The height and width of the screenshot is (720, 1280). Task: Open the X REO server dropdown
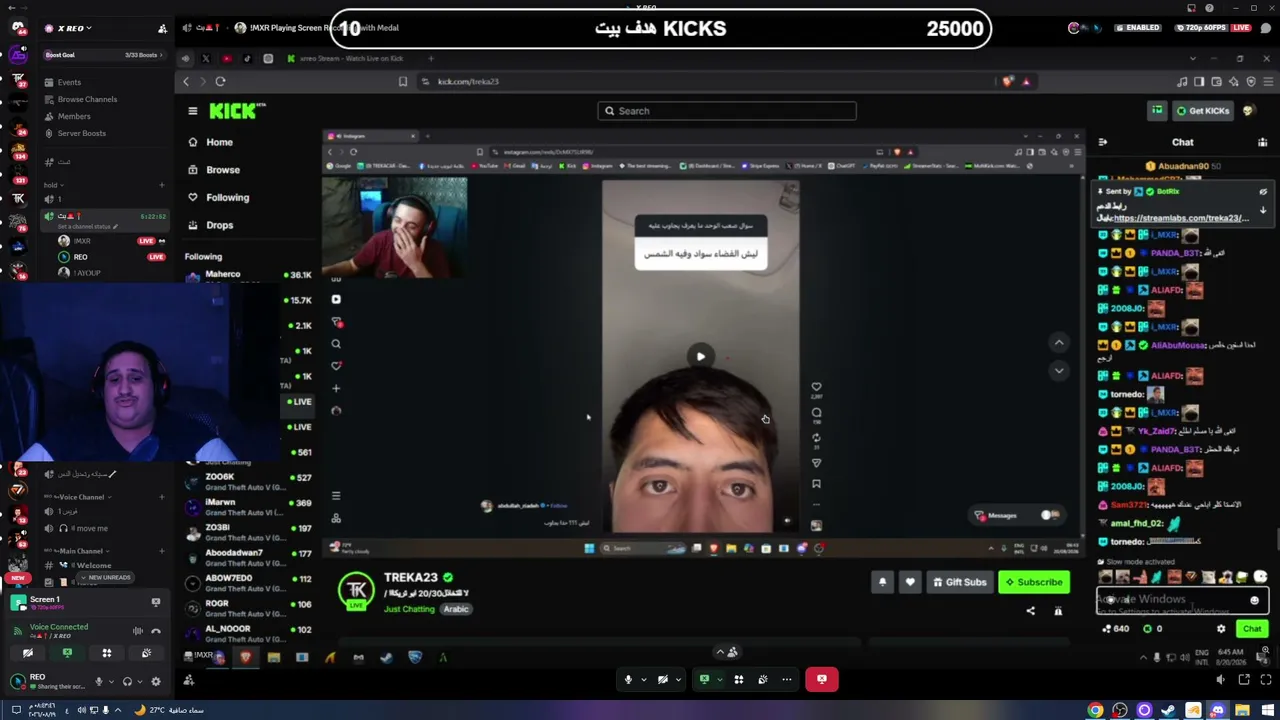click(x=75, y=28)
